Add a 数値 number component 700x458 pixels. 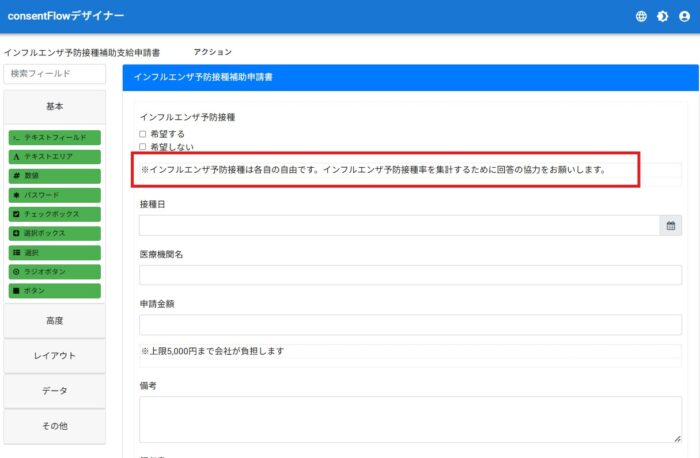54,176
